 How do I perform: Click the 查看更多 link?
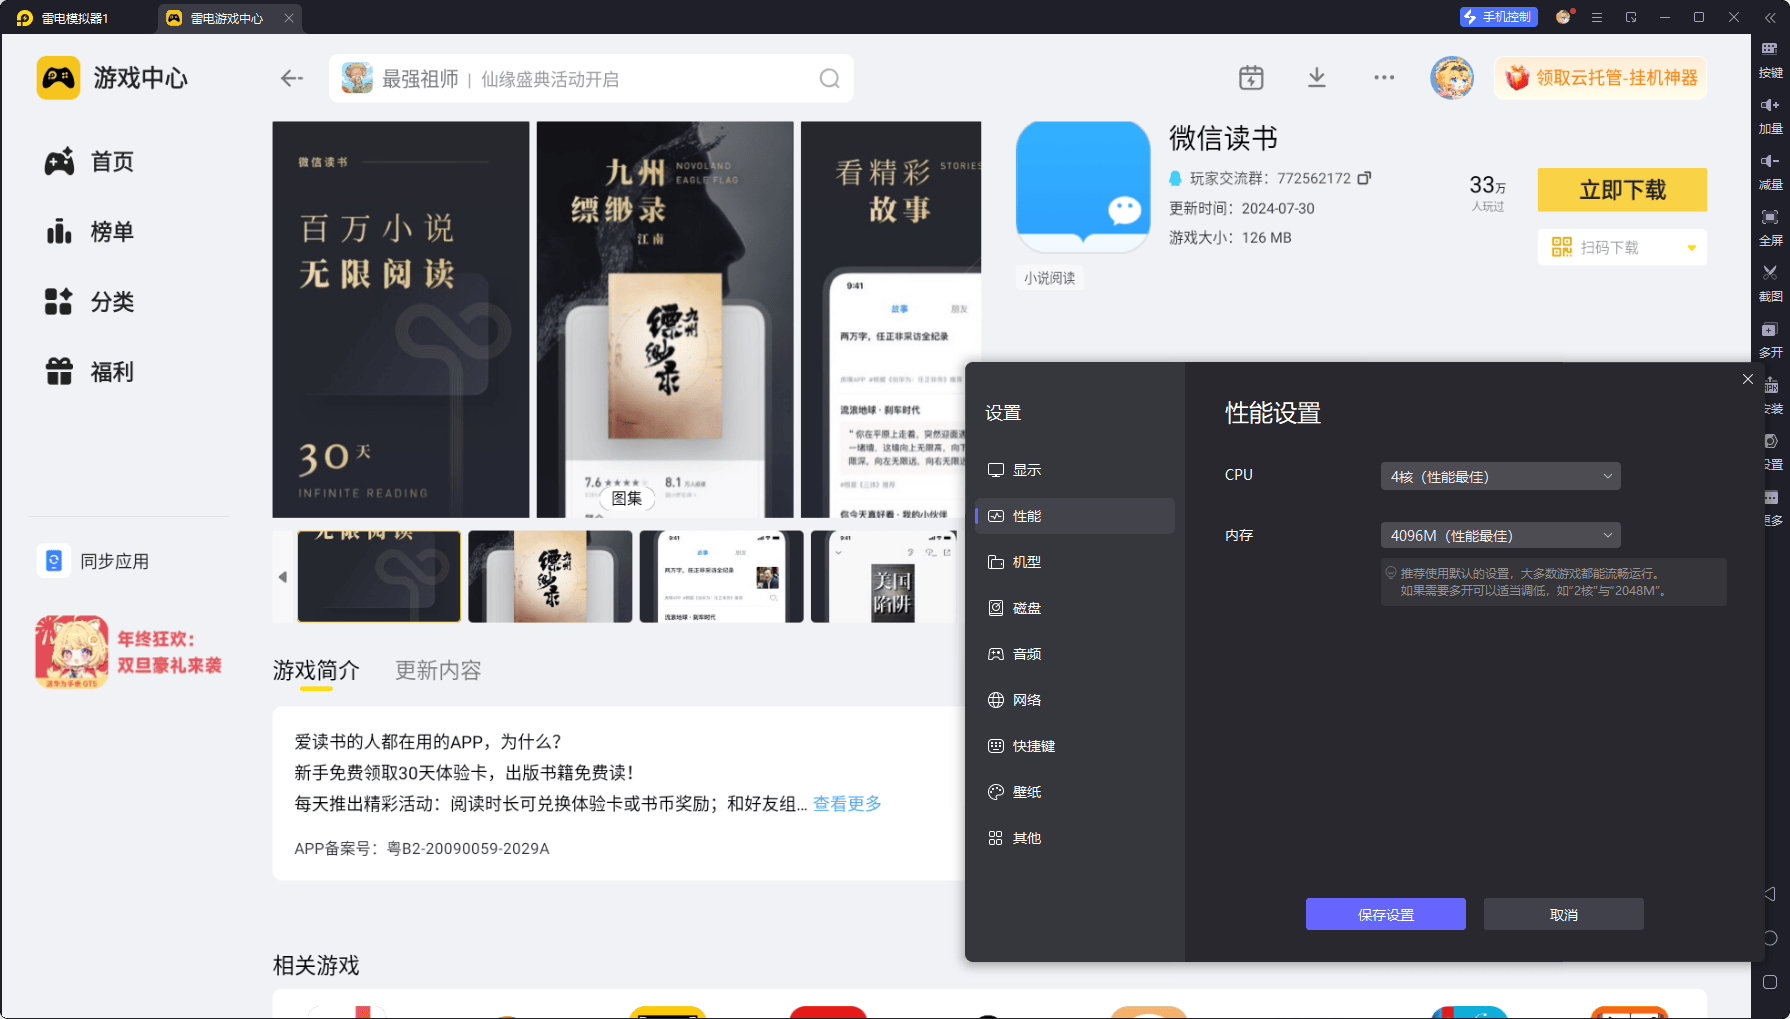point(847,804)
